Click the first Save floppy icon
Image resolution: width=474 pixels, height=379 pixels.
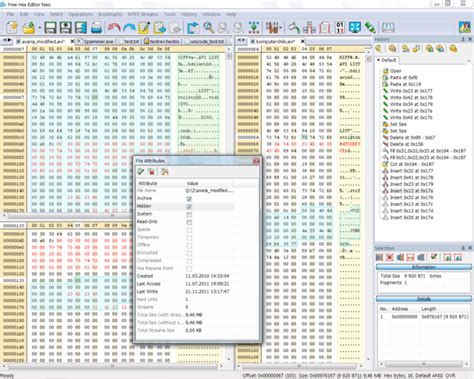[x=50, y=28]
